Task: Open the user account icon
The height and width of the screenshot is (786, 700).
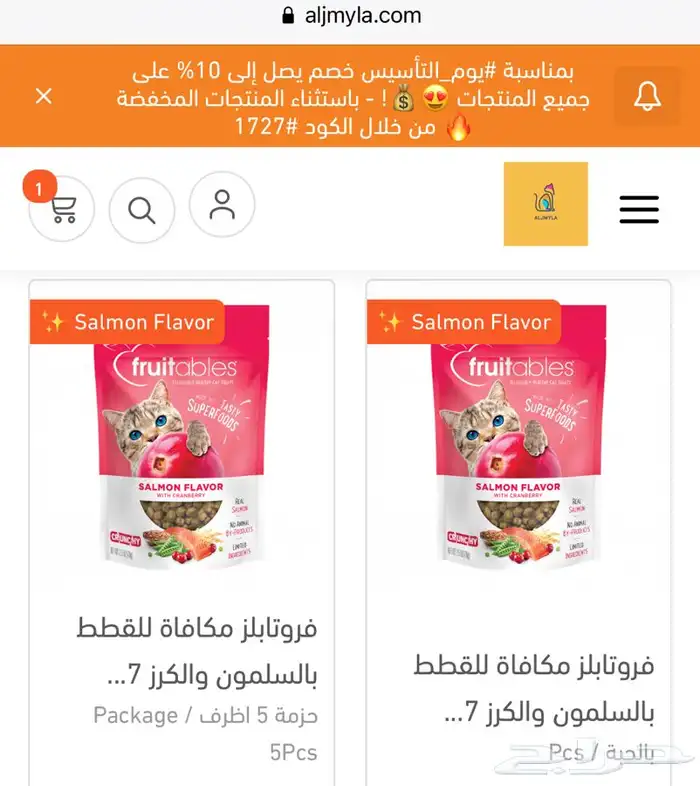Action: pyautogui.click(x=222, y=204)
